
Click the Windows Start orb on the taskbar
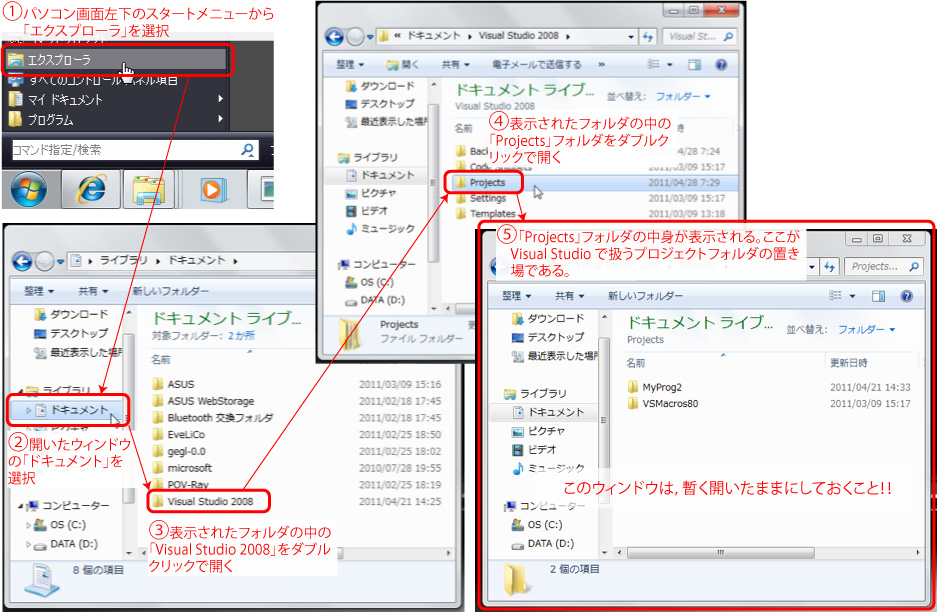click(28, 189)
